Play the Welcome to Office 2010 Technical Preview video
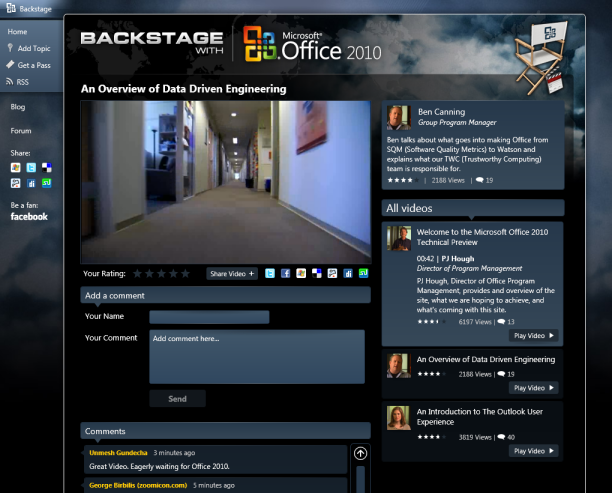This screenshot has height=493, width=612. point(534,335)
